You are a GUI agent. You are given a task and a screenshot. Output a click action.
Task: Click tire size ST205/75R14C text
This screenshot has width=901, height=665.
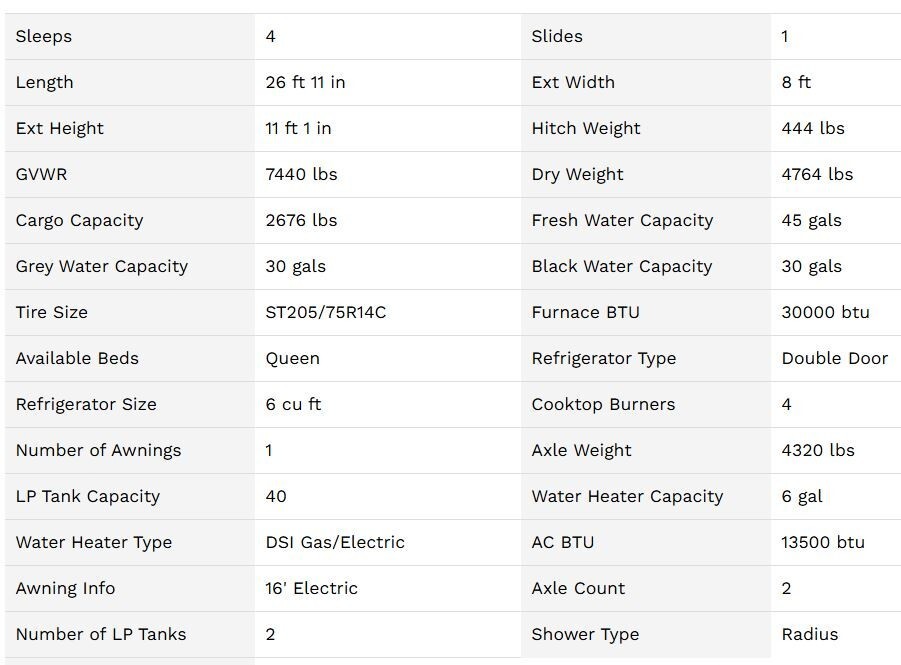pyautogui.click(x=325, y=312)
